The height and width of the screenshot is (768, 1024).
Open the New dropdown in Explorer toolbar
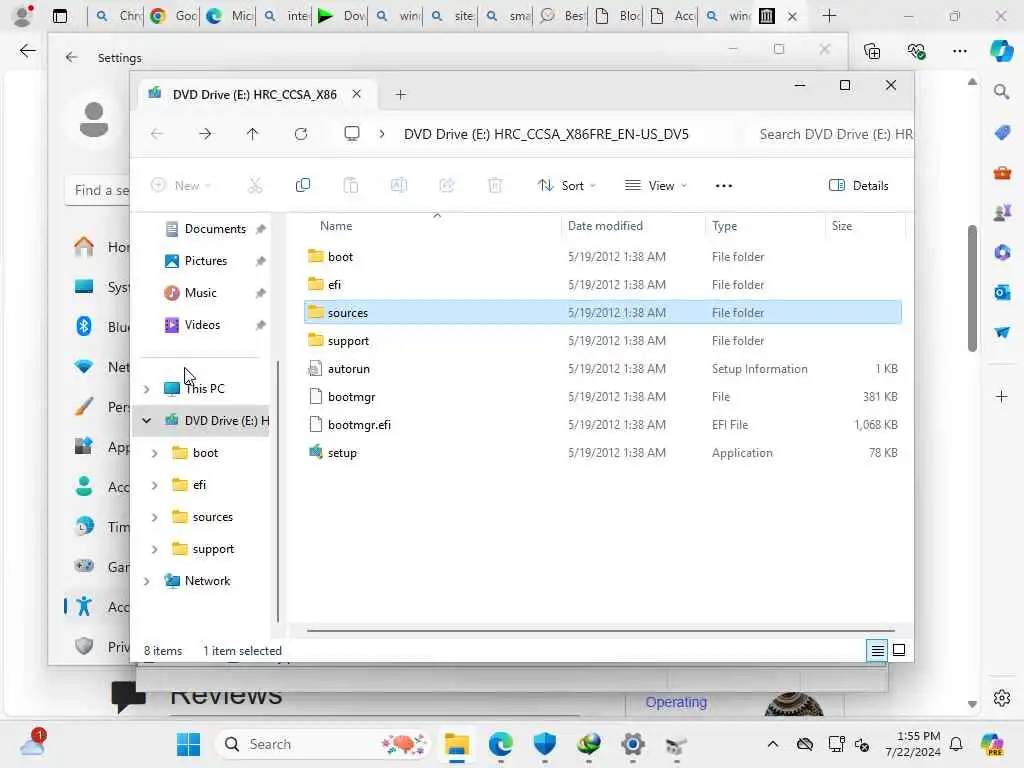(x=181, y=186)
